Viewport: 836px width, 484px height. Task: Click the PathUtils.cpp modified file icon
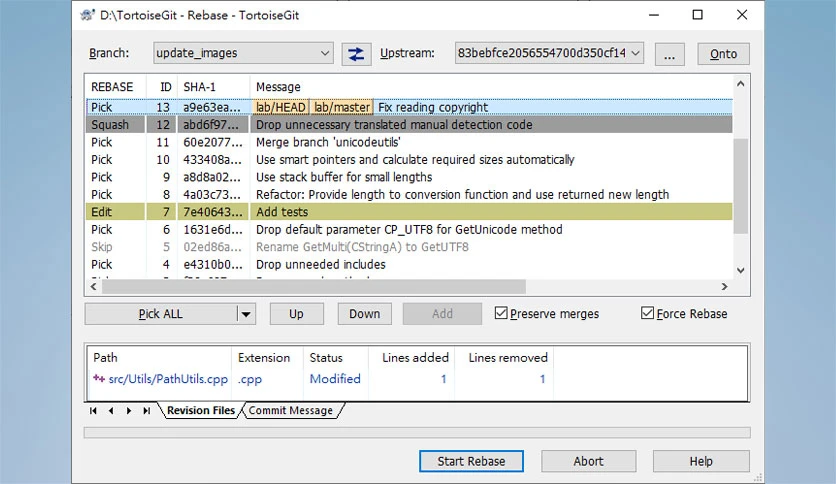click(99, 378)
